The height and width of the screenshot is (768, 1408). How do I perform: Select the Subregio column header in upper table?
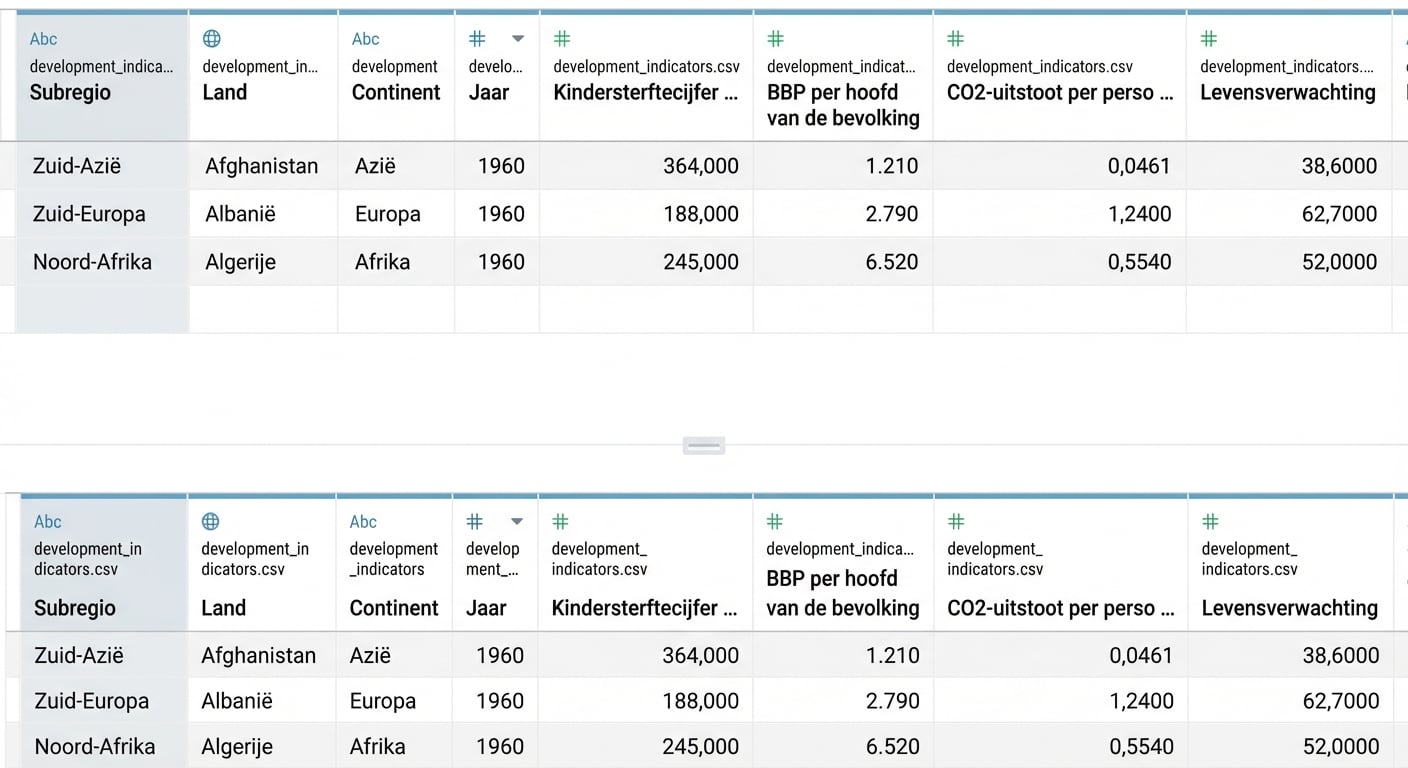pyautogui.click(x=70, y=92)
